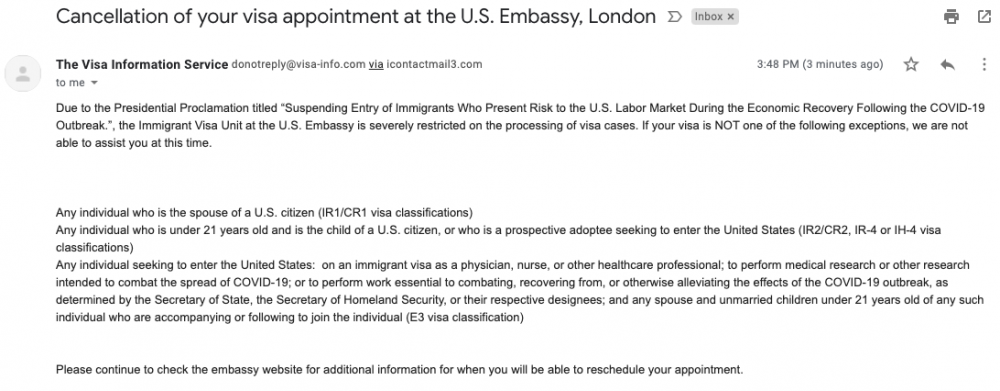Click the 'to me' recipient text
Image resolution: width=1000 pixels, height=391 pixels.
pyautogui.click(x=70, y=83)
